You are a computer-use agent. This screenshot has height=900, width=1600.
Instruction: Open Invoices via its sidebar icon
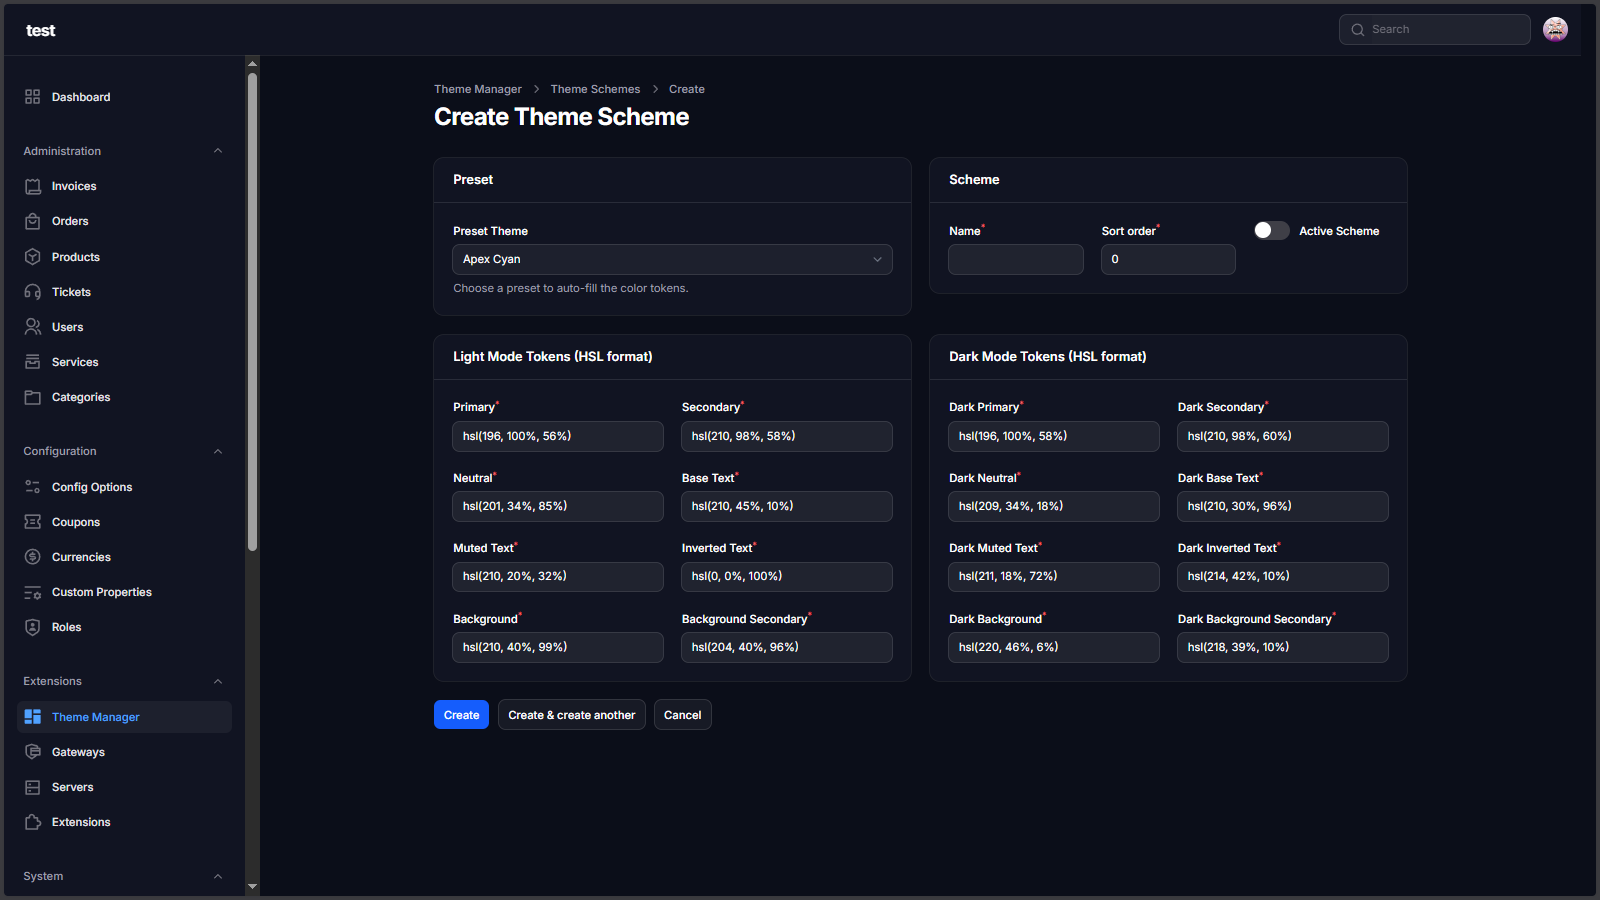(x=33, y=187)
